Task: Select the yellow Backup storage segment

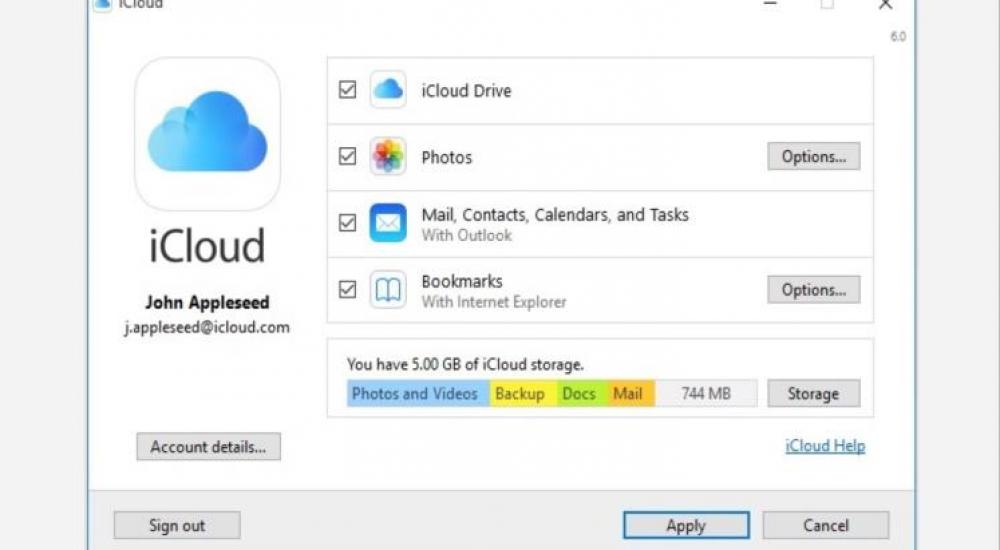Action: [521, 394]
